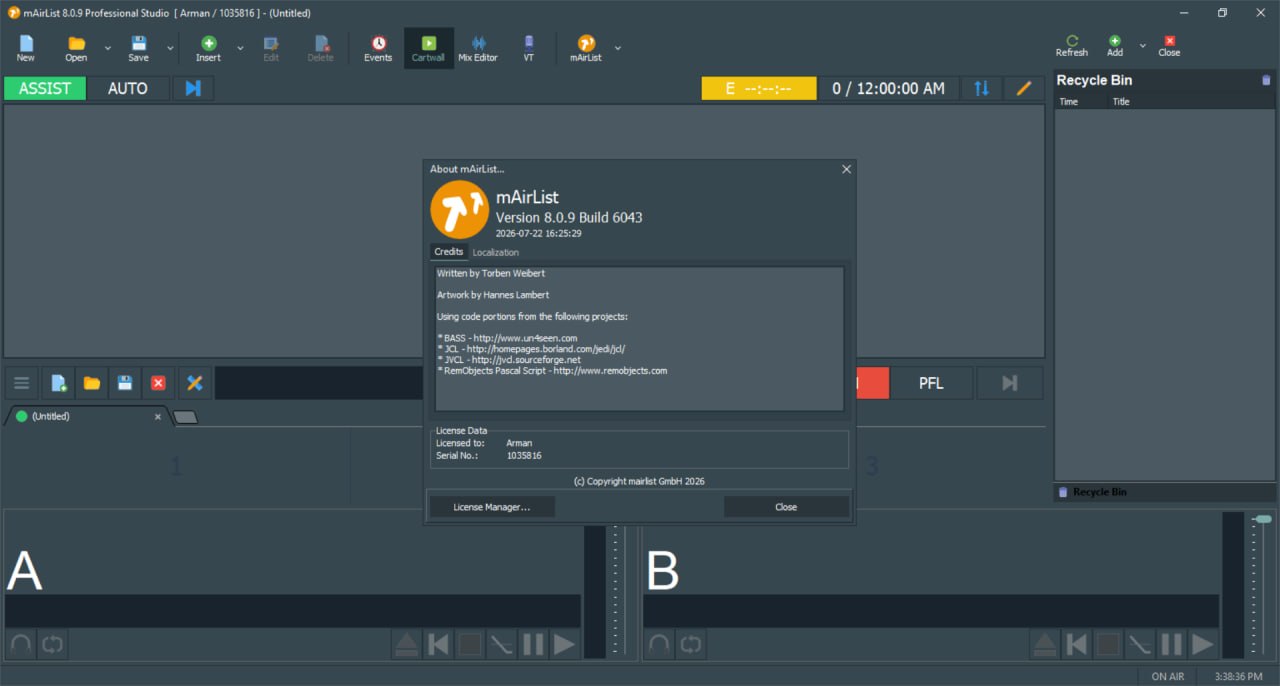The height and width of the screenshot is (686, 1280).
Task: Click the cartwall save disk icon
Action: tap(125, 383)
